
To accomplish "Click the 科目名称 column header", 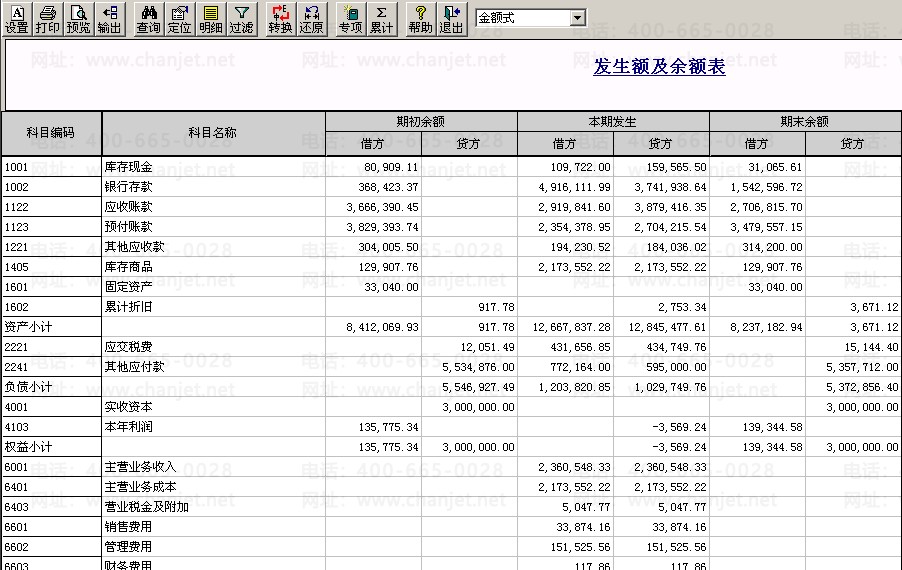I will pyautogui.click(x=212, y=133).
